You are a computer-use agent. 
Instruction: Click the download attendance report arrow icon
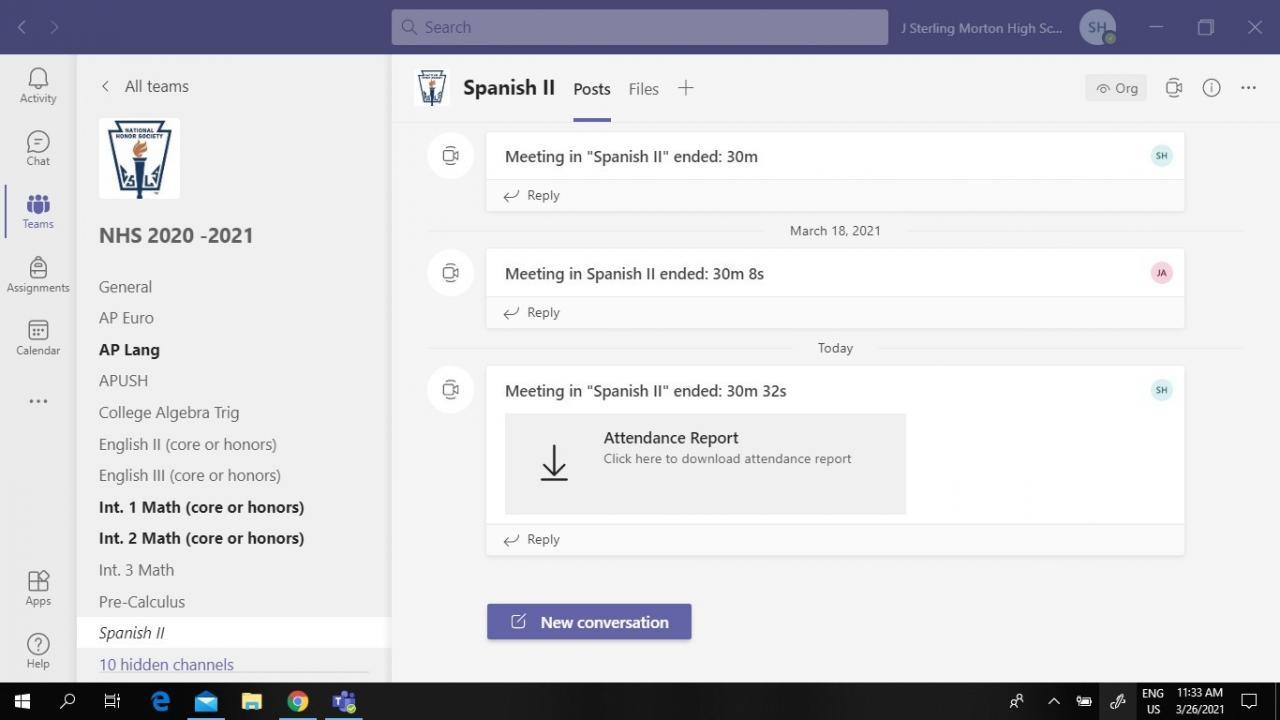point(554,463)
